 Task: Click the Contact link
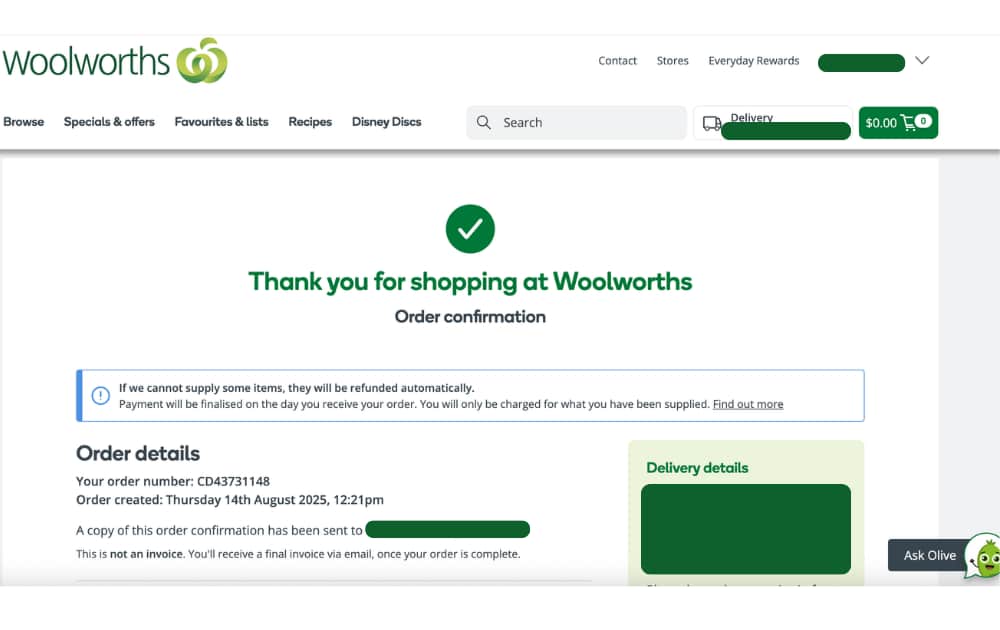click(x=617, y=60)
